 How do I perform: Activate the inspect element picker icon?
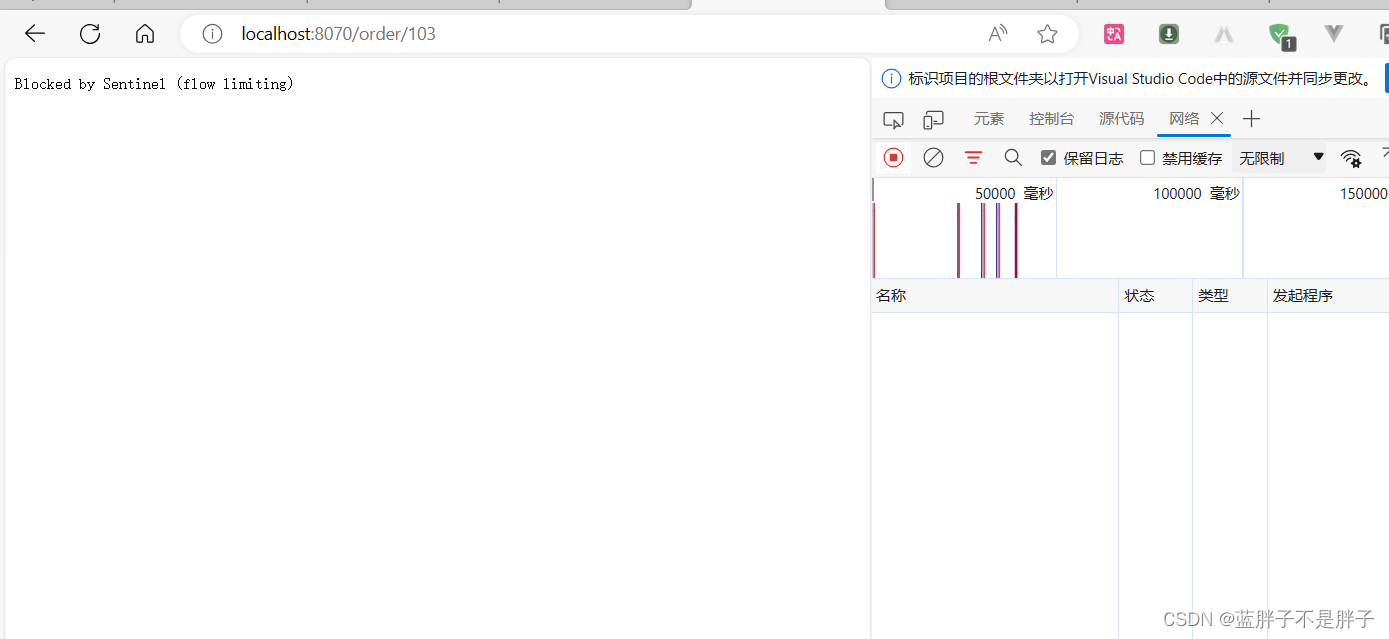[893, 120]
